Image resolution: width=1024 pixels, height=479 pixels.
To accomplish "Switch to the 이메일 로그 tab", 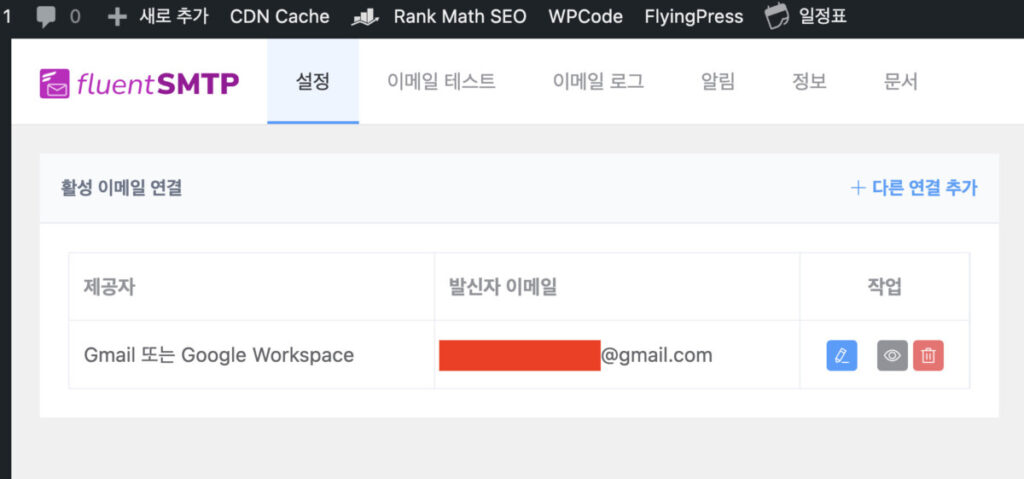I will tap(598, 82).
